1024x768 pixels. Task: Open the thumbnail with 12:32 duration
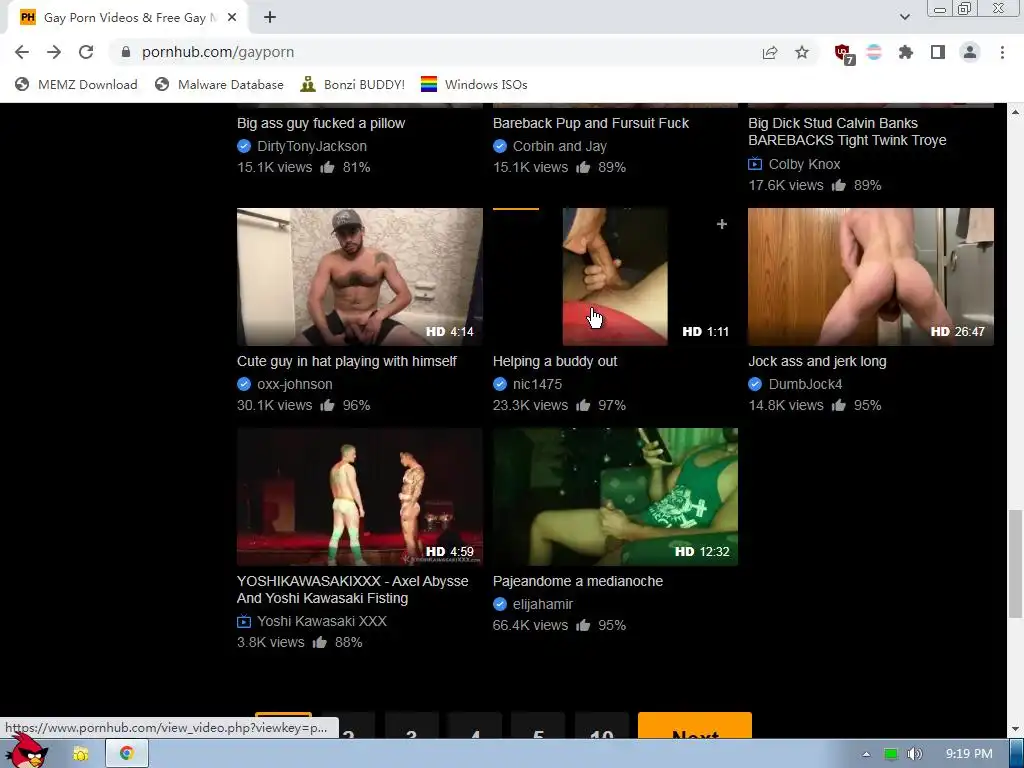click(615, 497)
